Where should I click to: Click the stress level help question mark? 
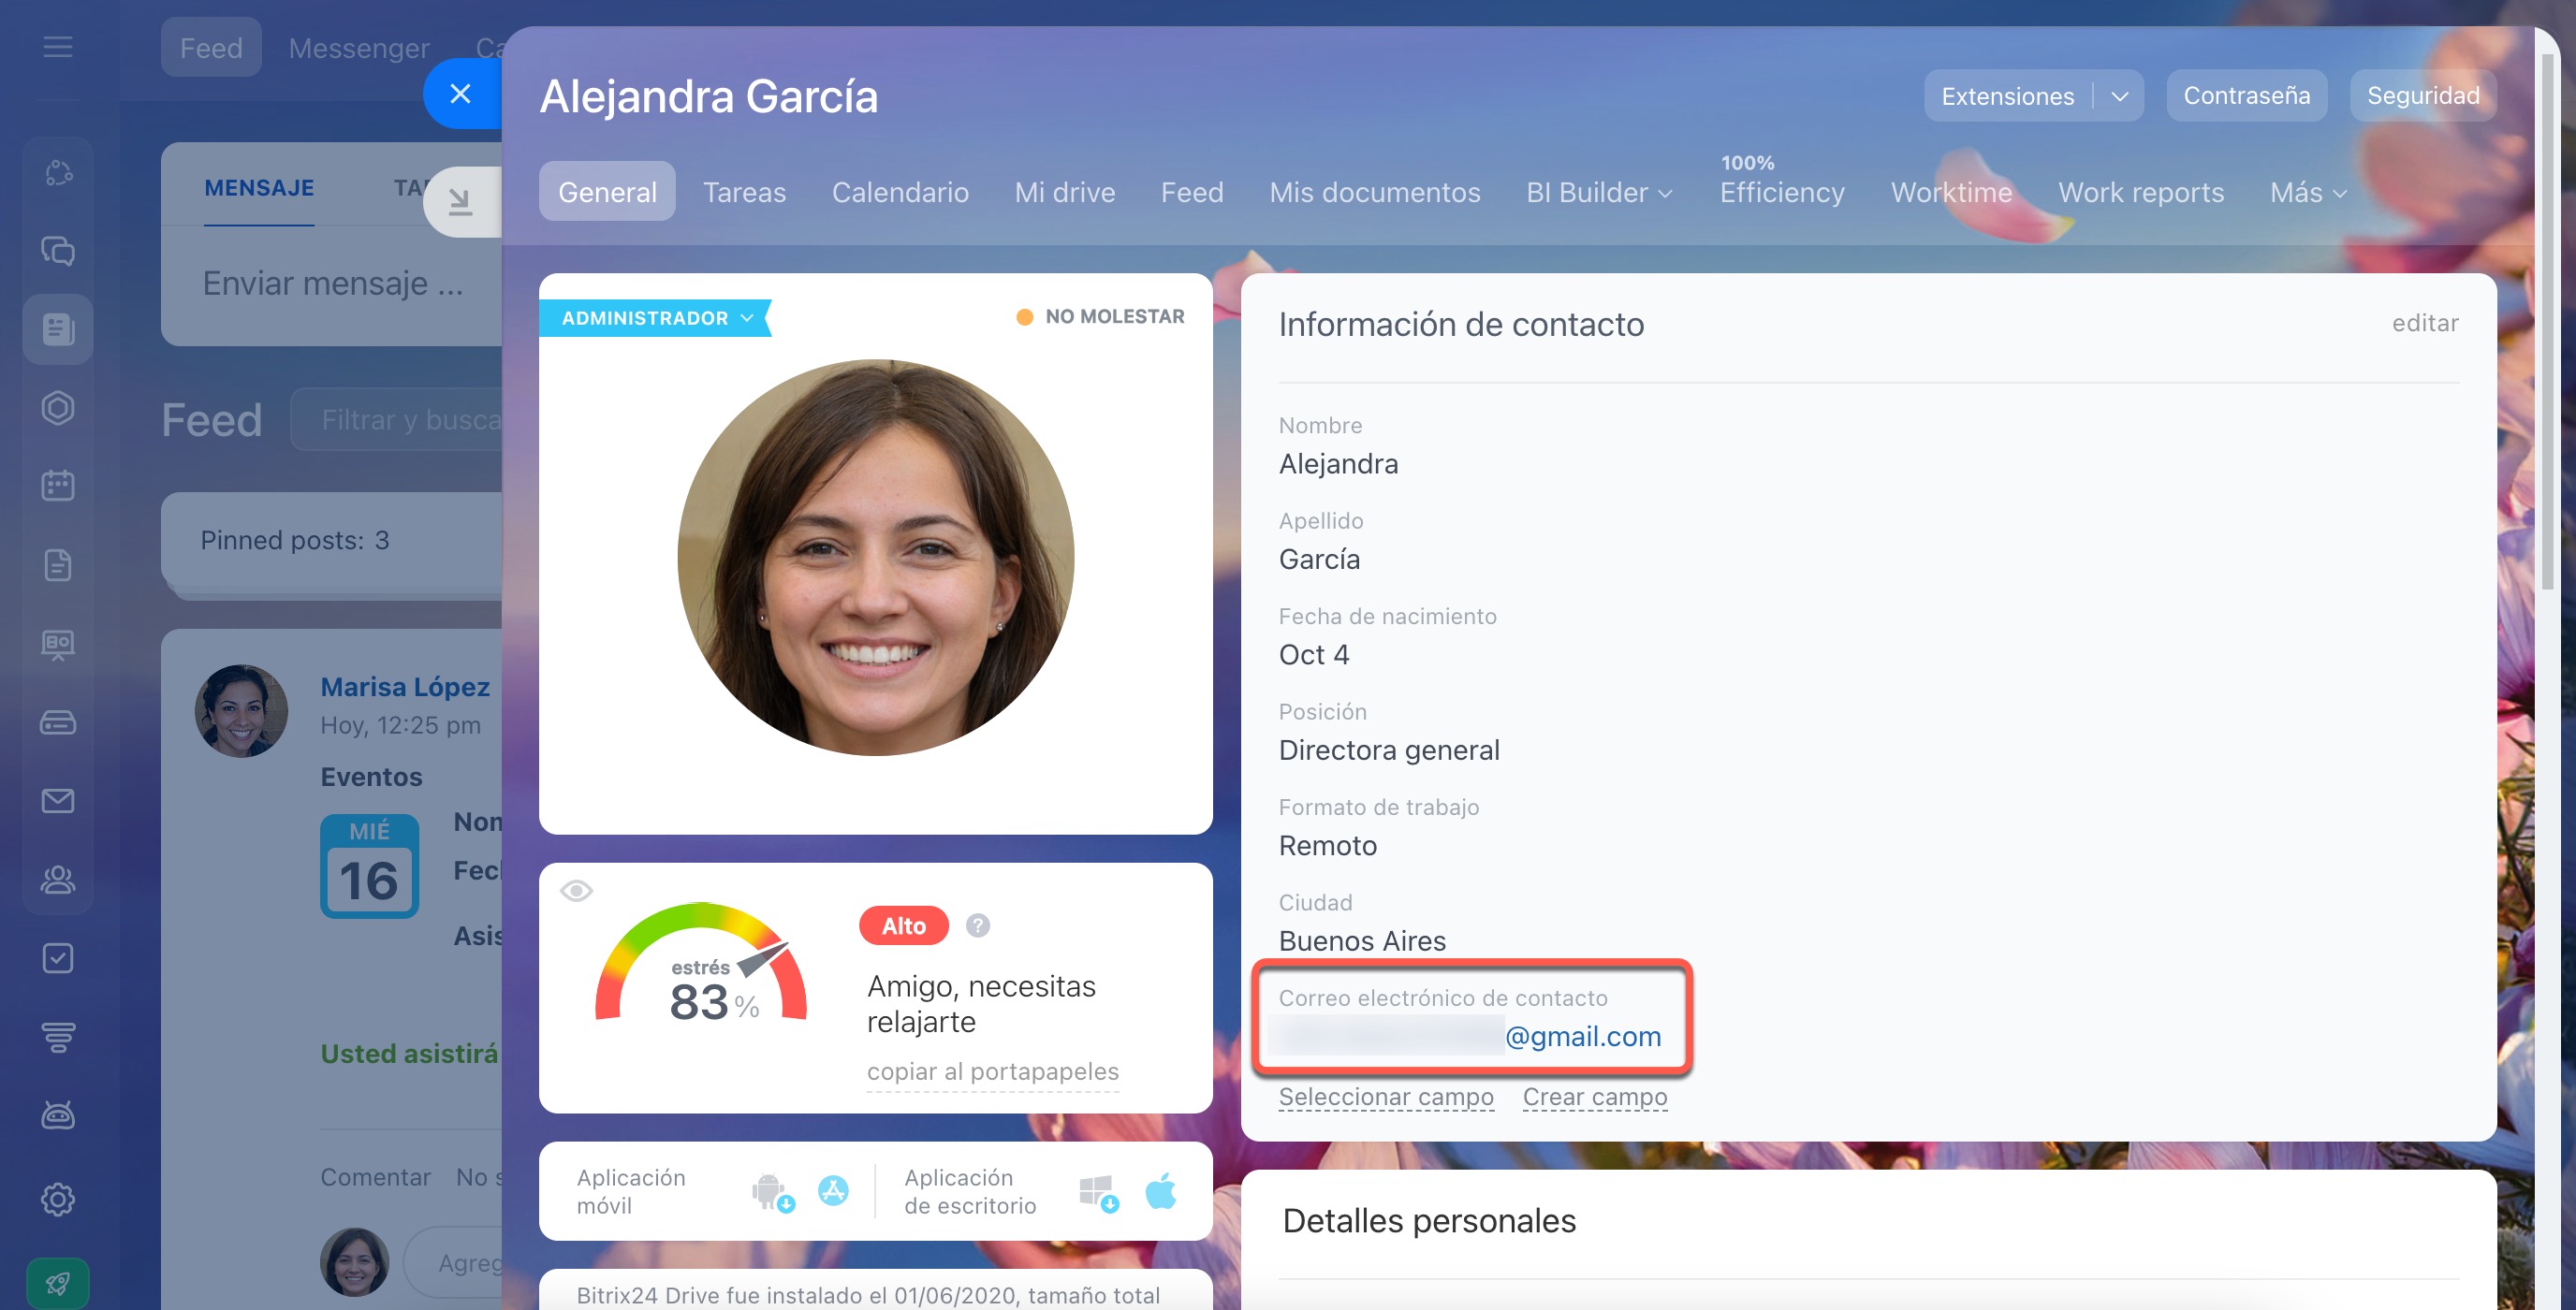[x=978, y=926]
